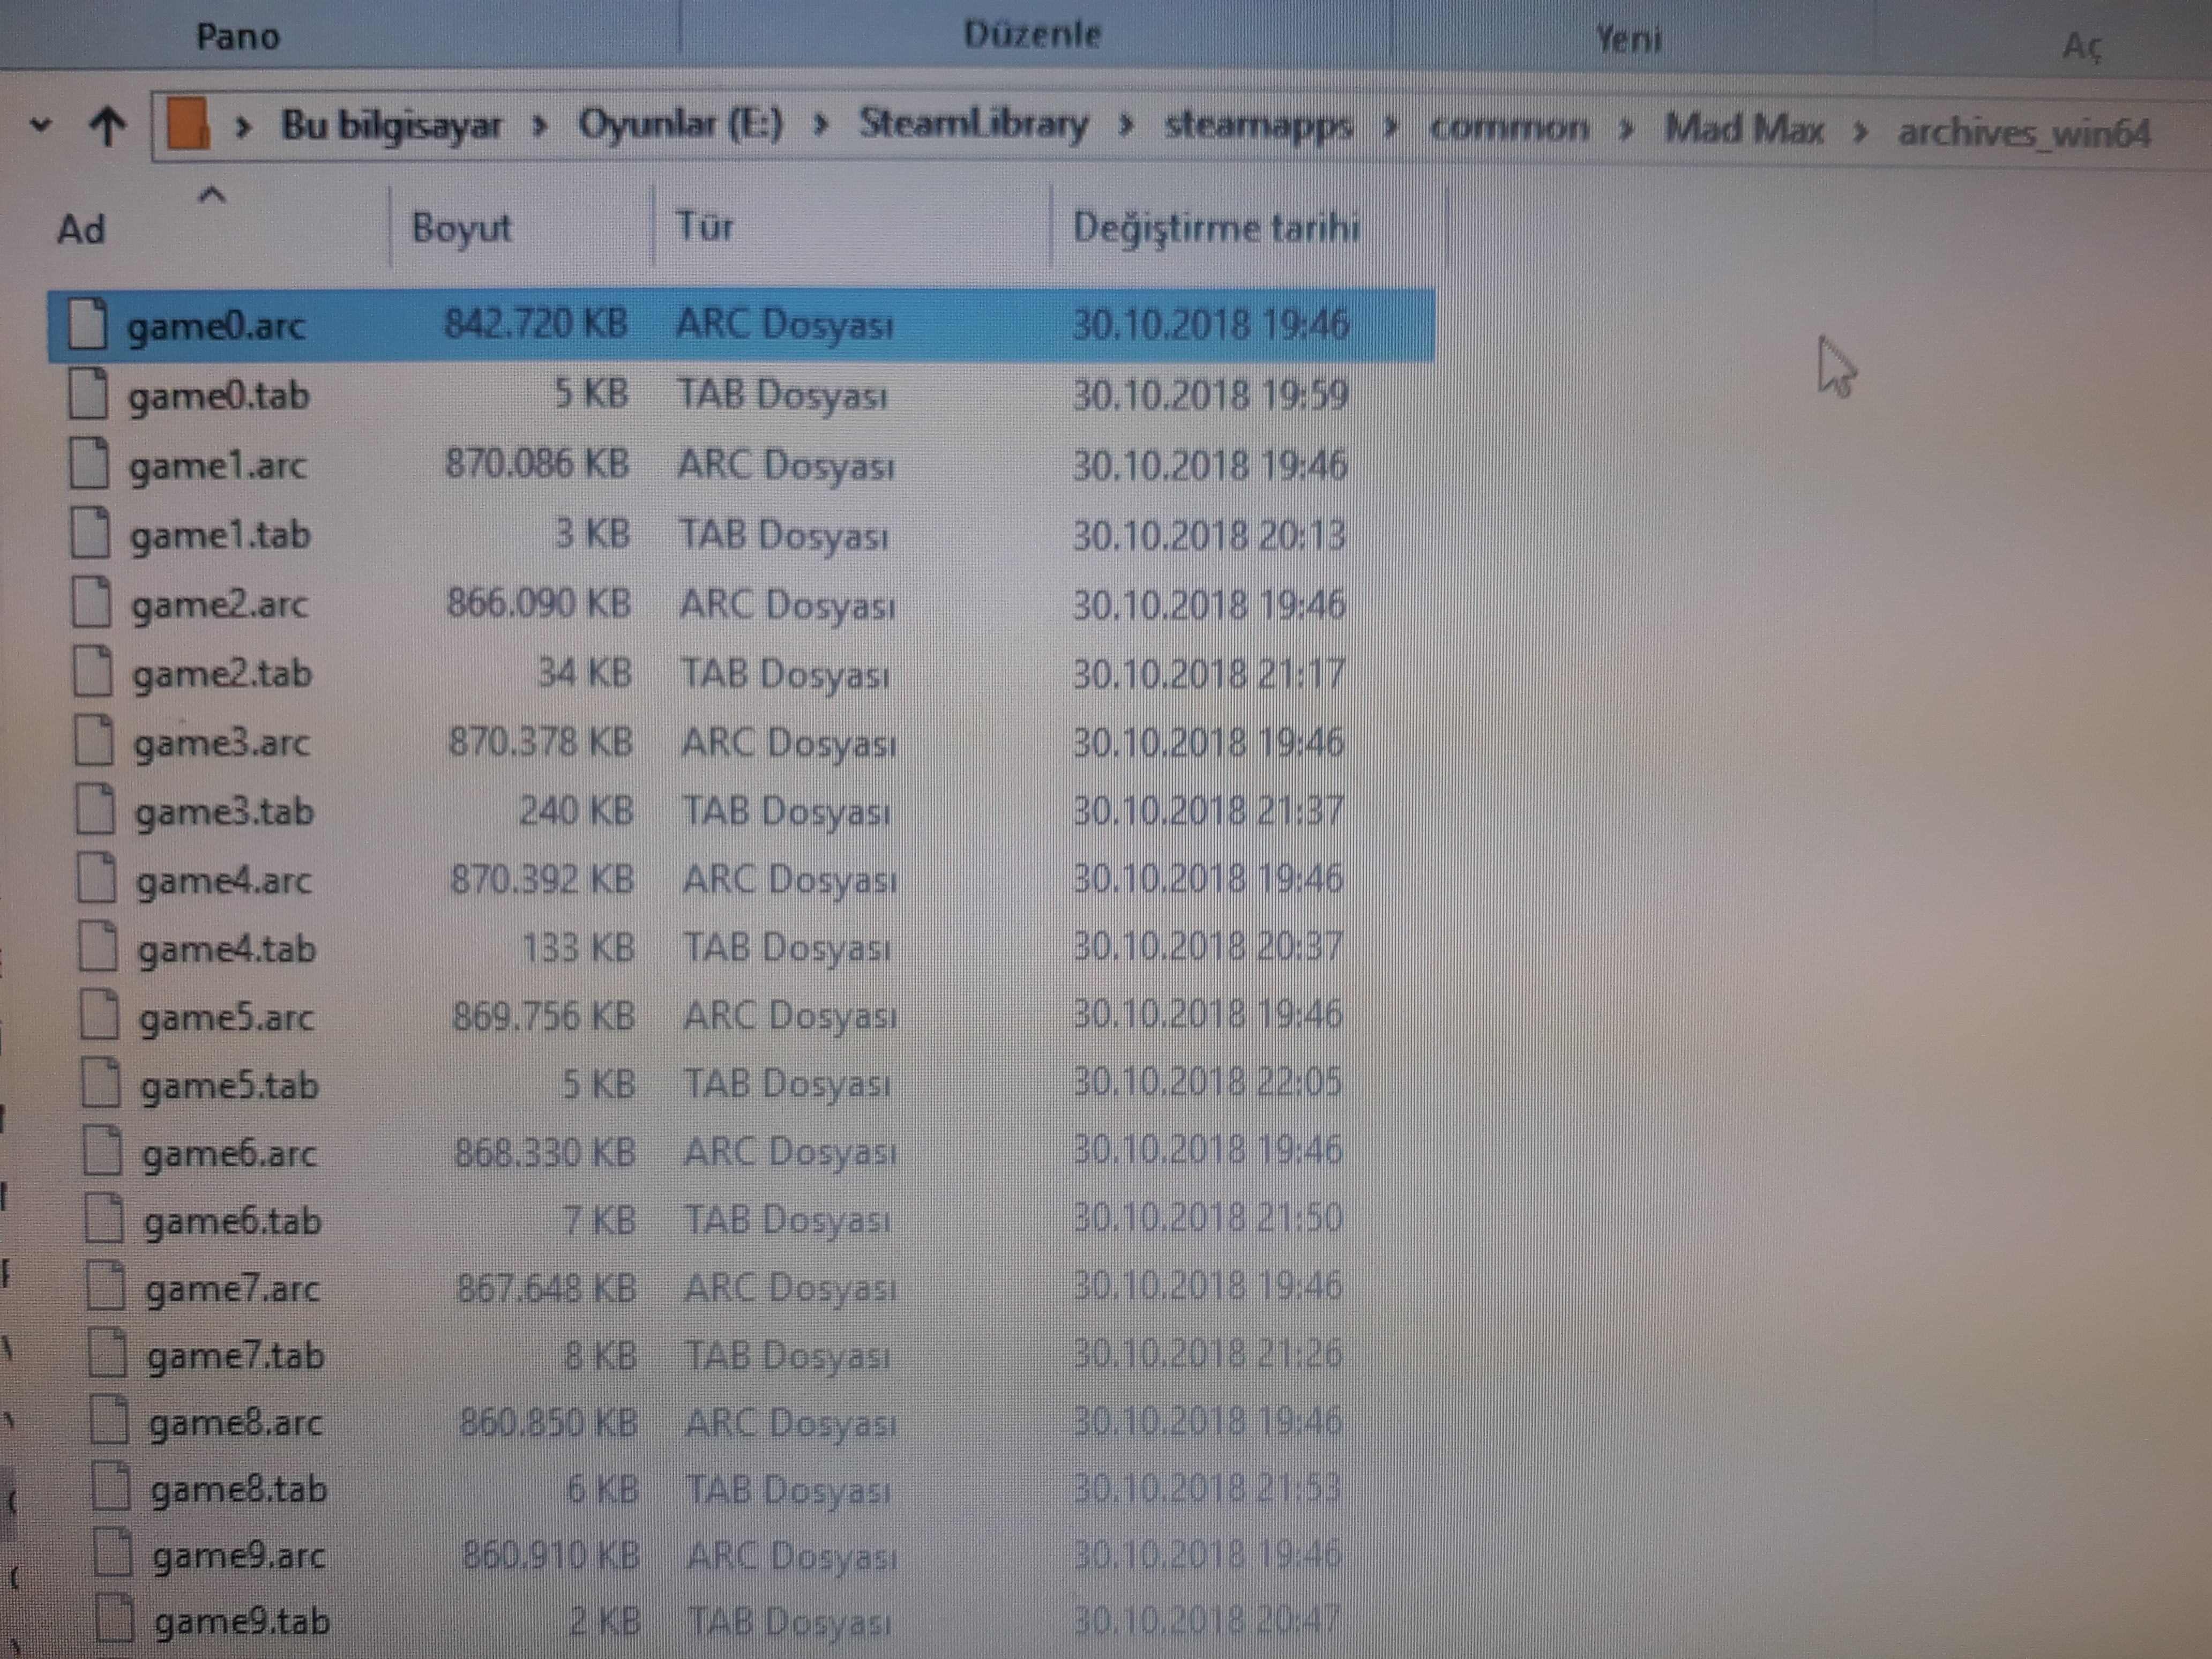Sort by the Boyut column header
Screen dimensions: 2212x1659
[x=461, y=229]
